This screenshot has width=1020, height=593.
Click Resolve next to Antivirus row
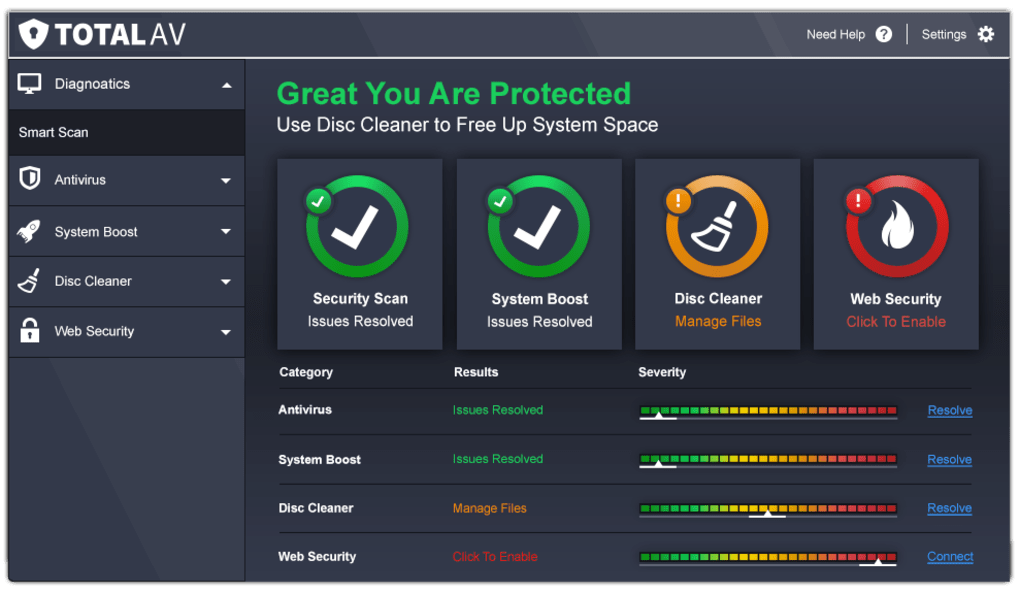(948, 410)
